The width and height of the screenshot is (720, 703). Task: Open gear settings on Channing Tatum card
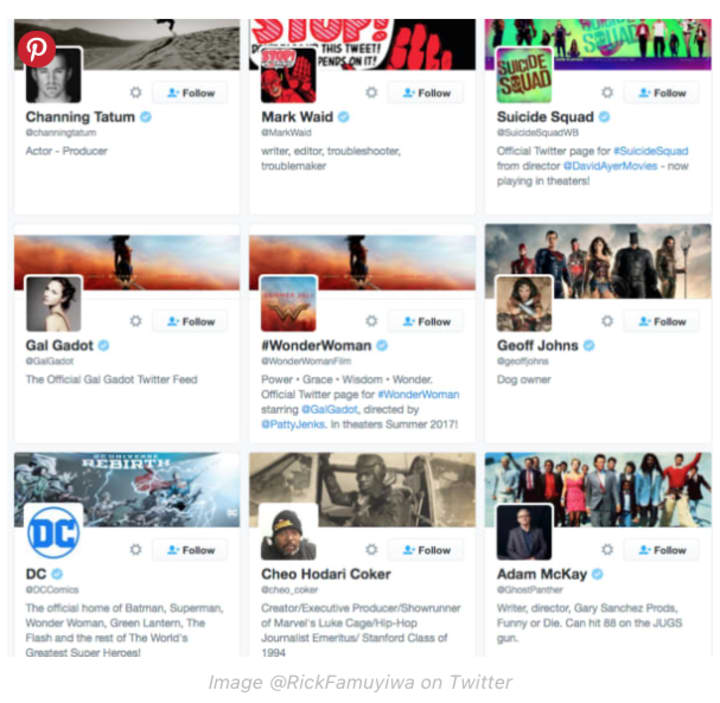(x=136, y=92)
